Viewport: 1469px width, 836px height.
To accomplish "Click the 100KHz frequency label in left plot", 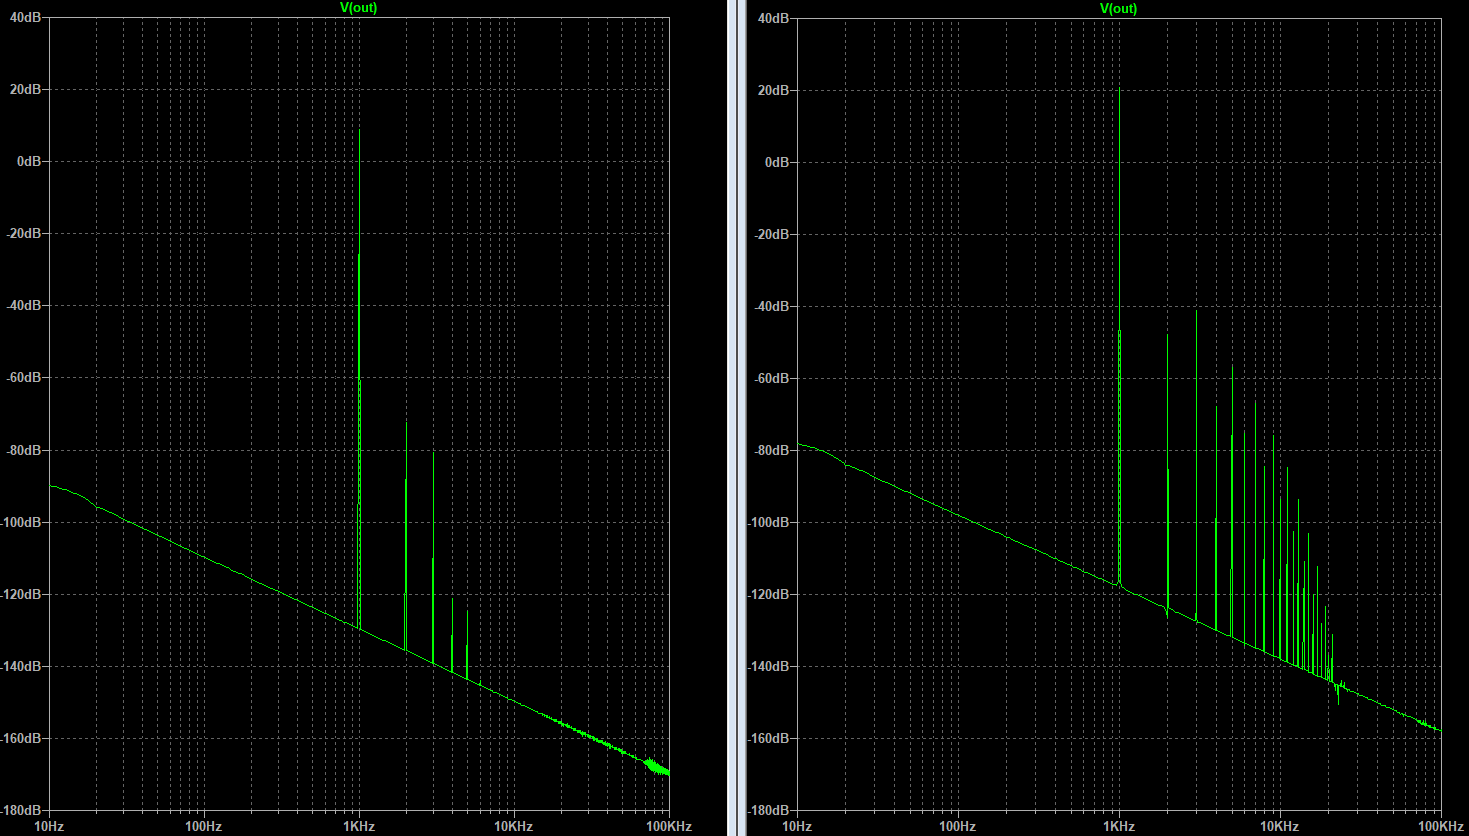I will click(669, 826).
